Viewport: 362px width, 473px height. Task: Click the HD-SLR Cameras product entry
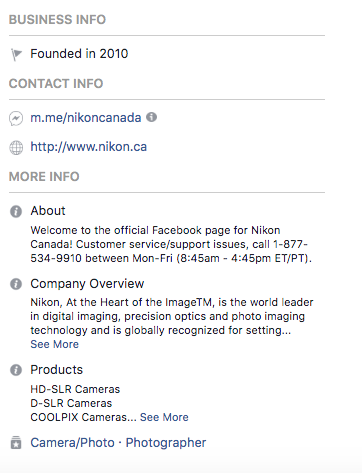point(75,389)
